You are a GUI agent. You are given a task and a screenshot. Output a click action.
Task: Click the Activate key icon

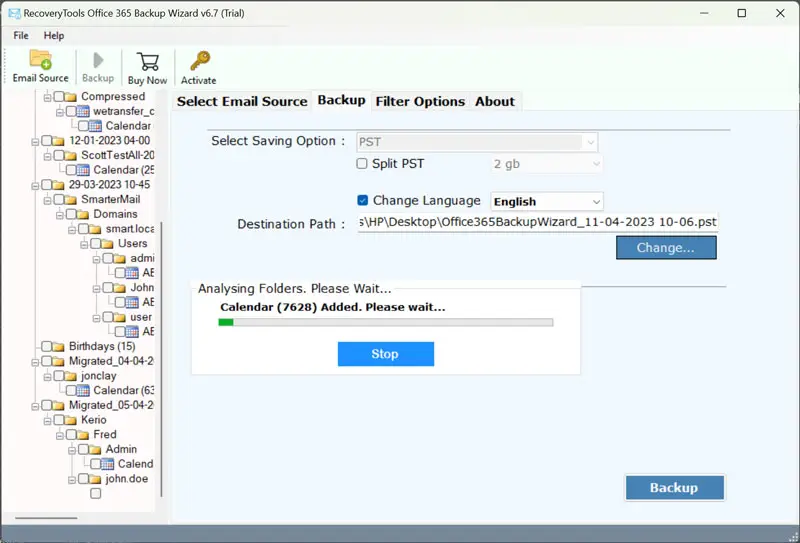click(x=199, y=61)
